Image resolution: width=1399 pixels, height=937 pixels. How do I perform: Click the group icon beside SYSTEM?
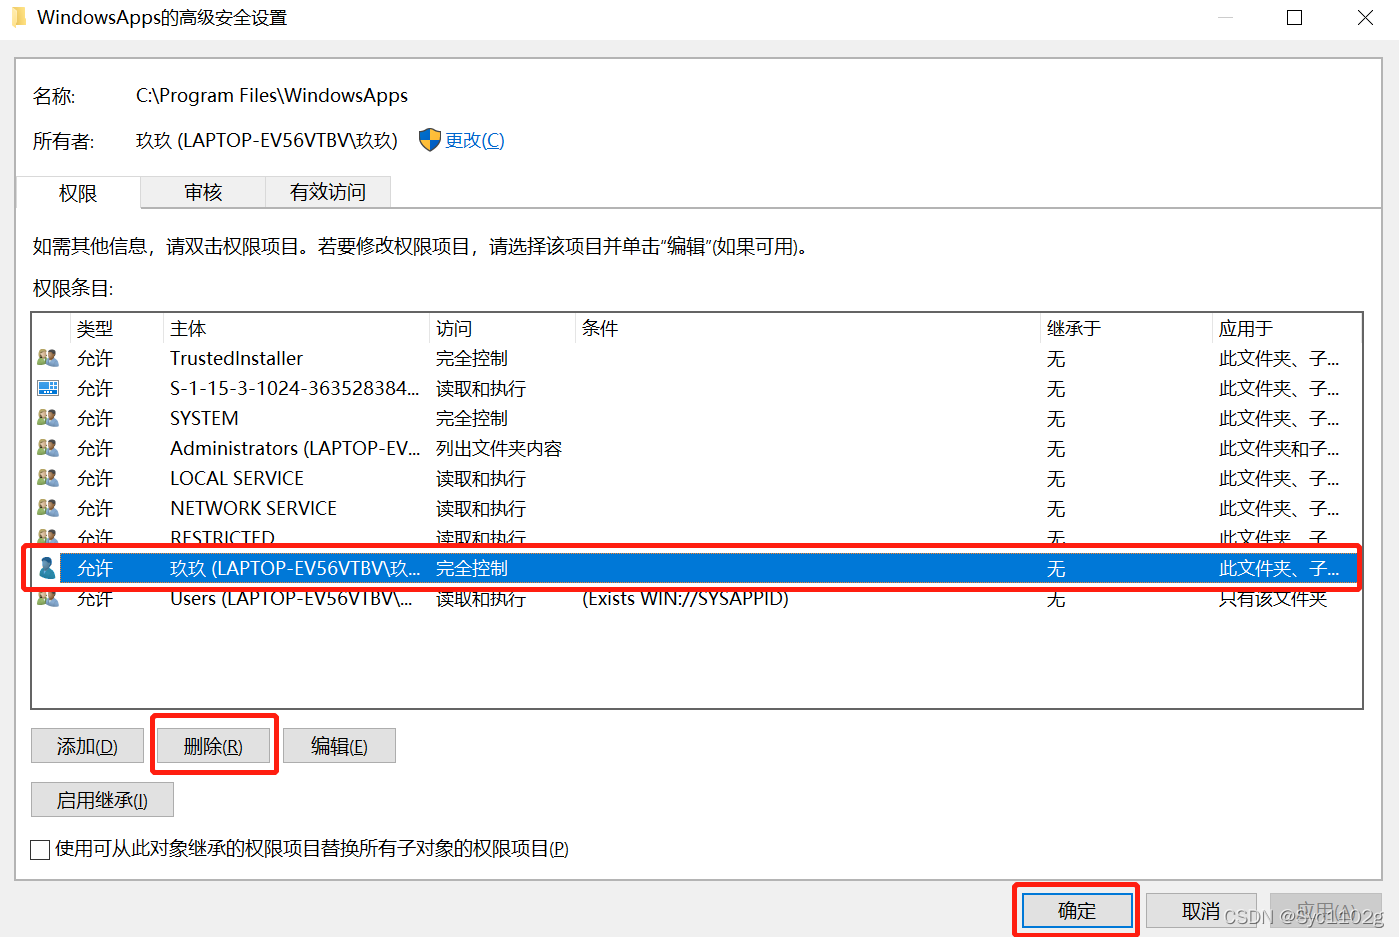click(47, 417)
